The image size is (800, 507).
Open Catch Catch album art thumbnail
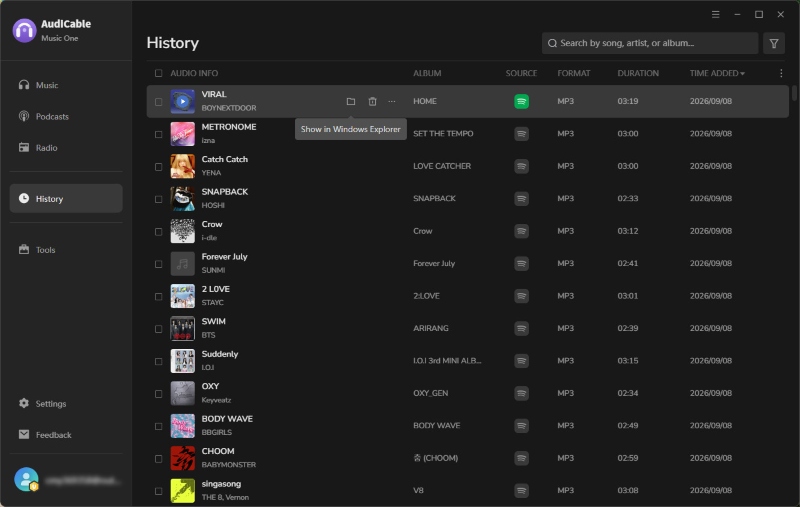[182, 166]
